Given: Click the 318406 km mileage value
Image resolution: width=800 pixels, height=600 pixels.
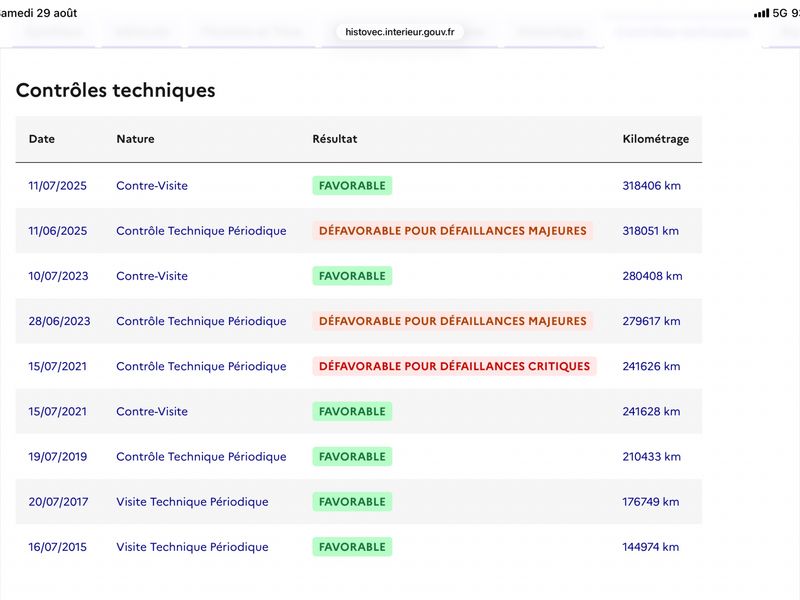Looking at the screenshot, I should [651, 186].
